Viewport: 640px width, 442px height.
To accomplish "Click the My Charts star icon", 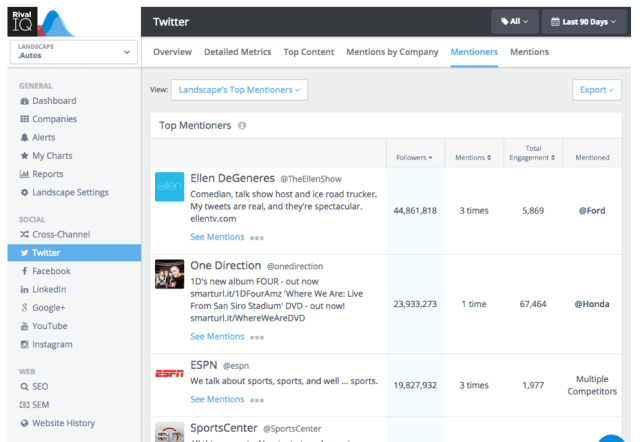I will coord(24,155).
